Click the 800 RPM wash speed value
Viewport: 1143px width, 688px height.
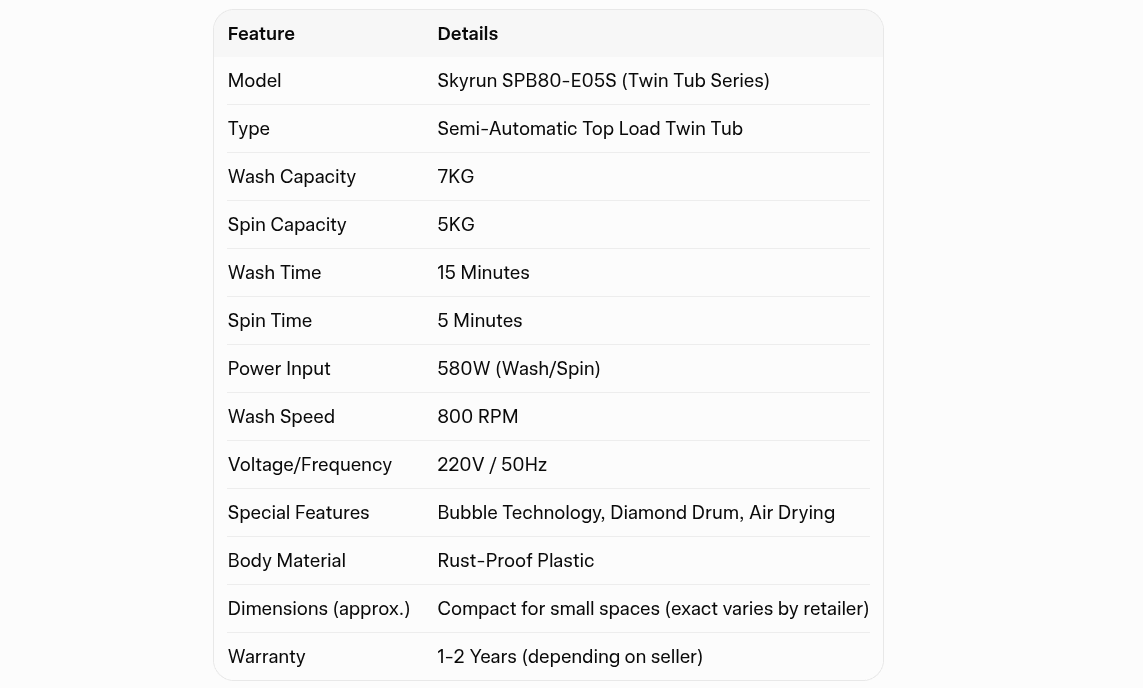coord(477,417)
